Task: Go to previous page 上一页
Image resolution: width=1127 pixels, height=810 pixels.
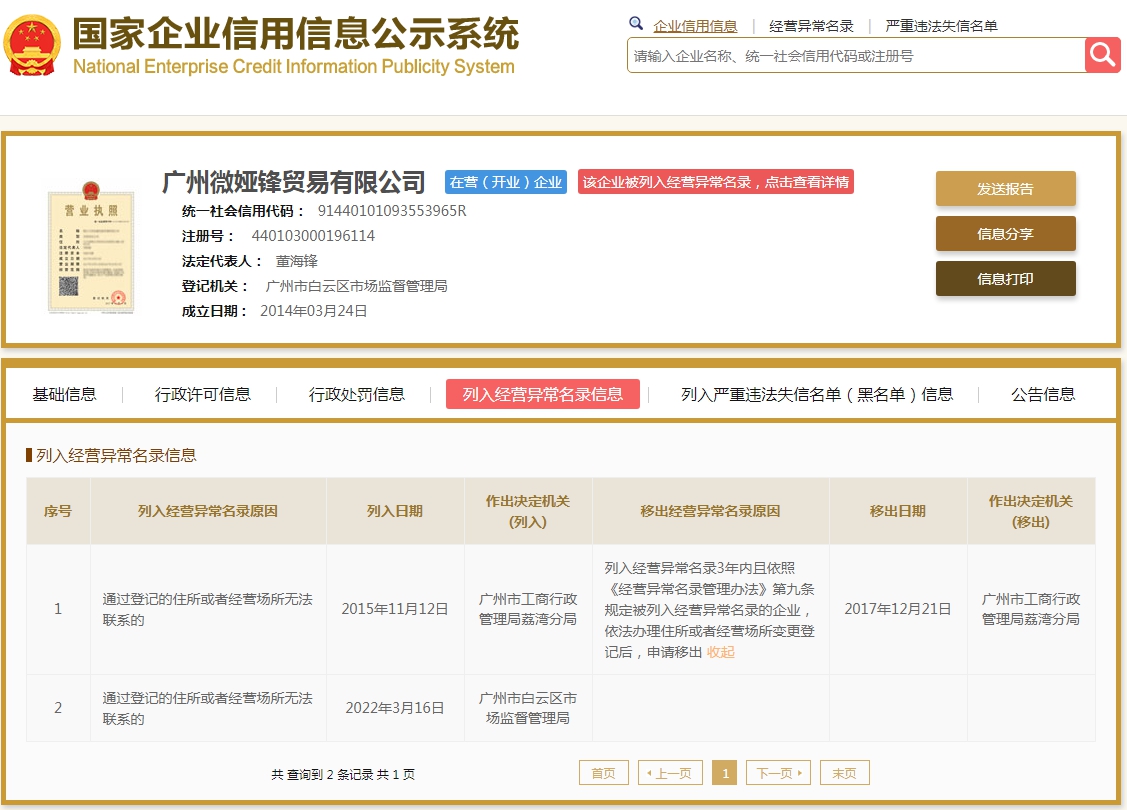Action: [x=670, y=773]
